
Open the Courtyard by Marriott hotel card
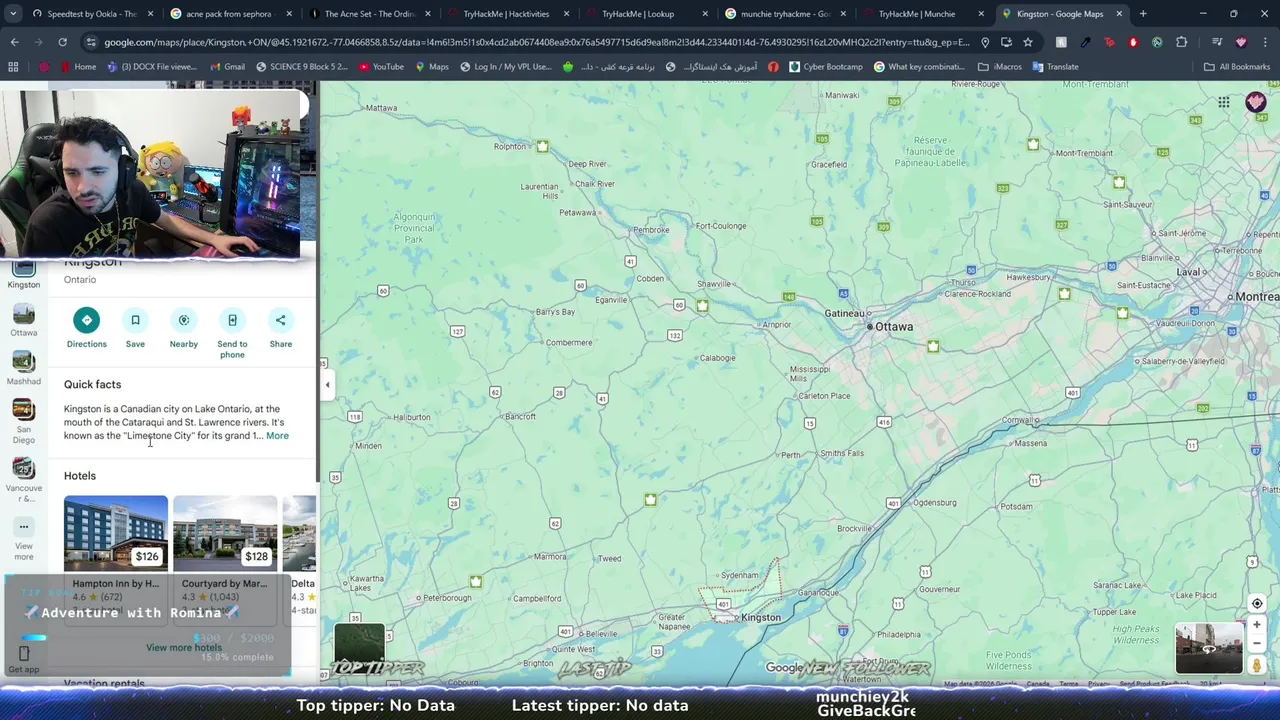[225, 549]
